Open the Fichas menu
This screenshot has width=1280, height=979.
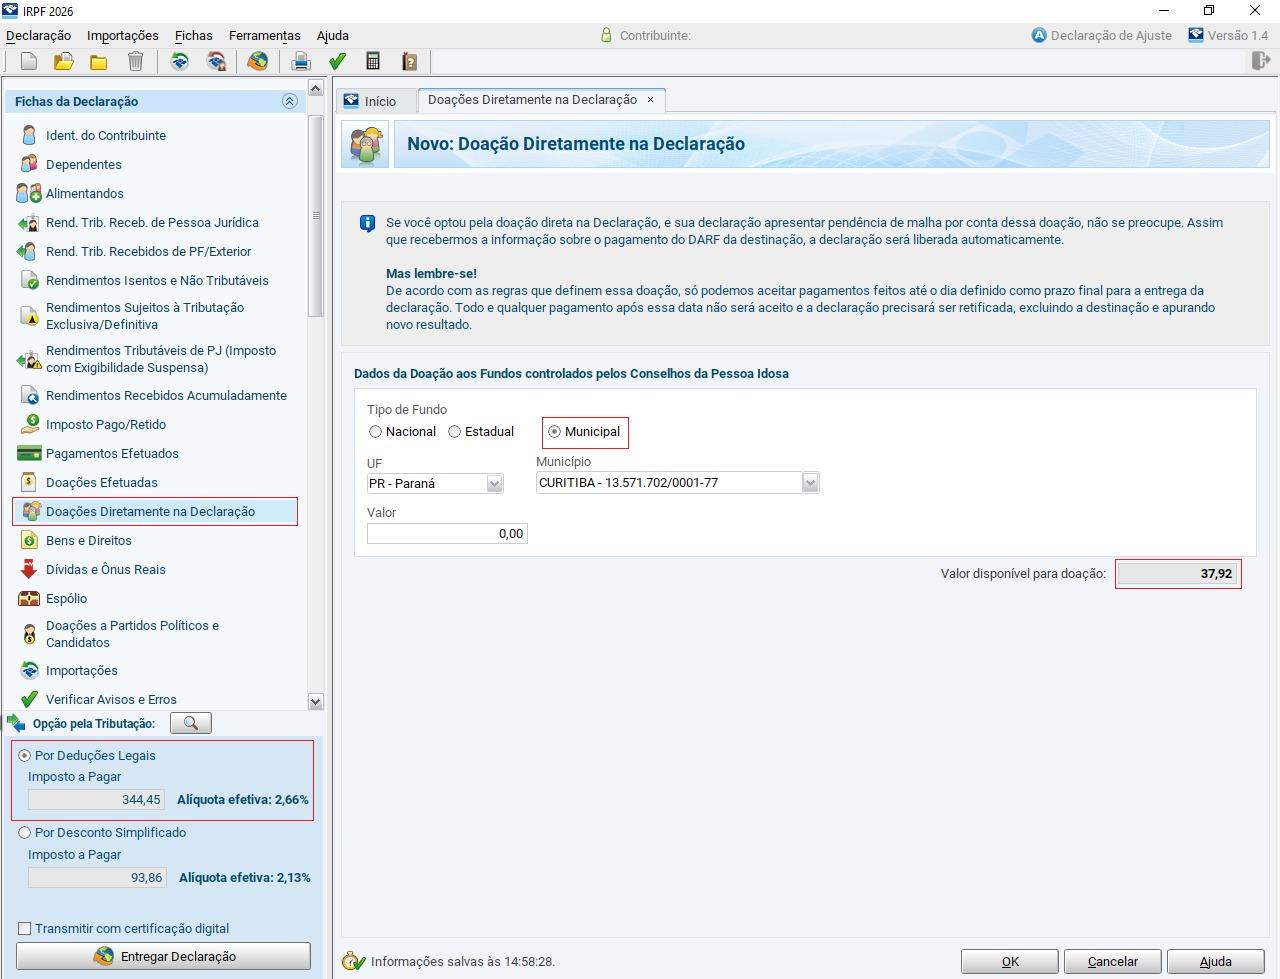[193, 35]
